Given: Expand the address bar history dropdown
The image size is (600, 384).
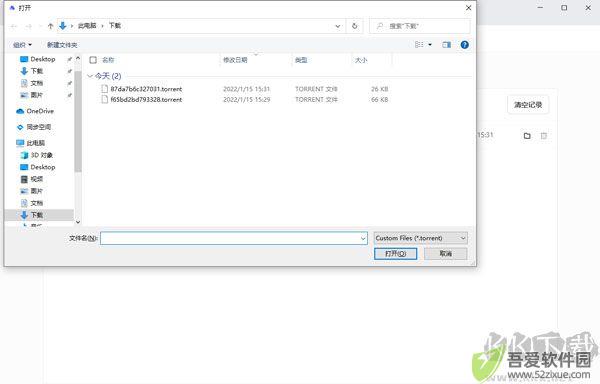Looking at the screenshot, I should click(338, 26).
